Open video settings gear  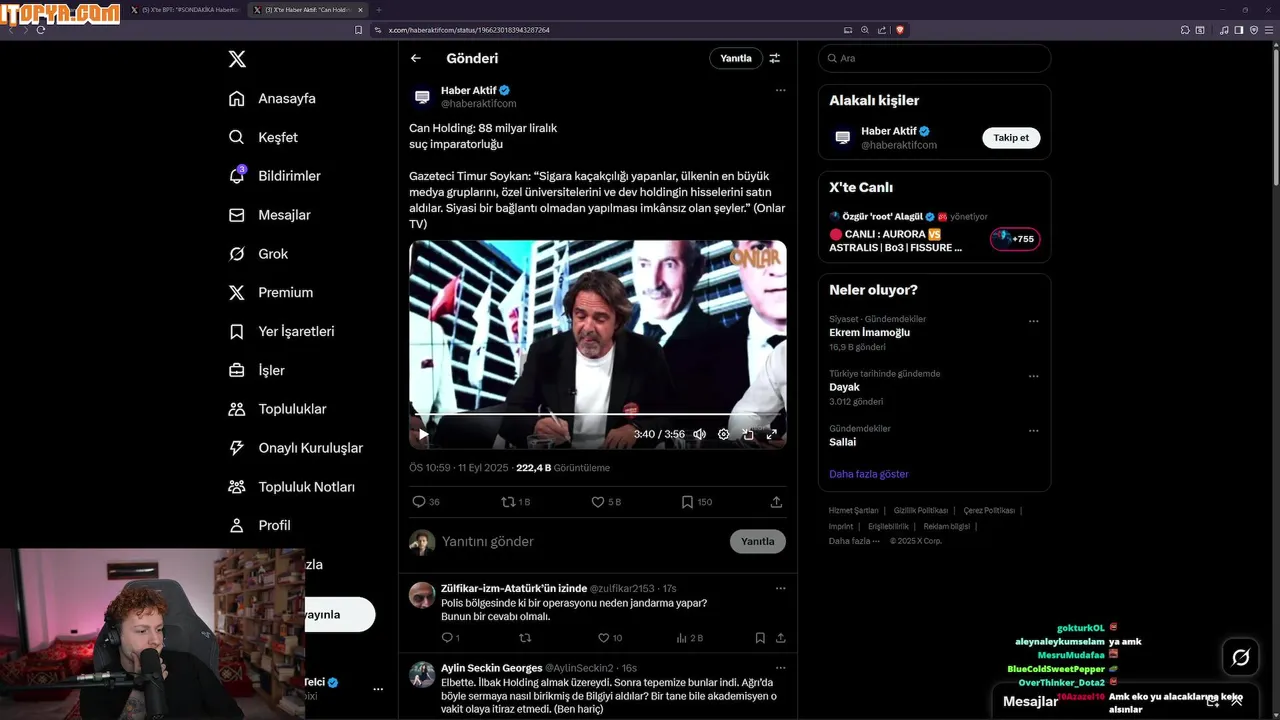point(724,434)
